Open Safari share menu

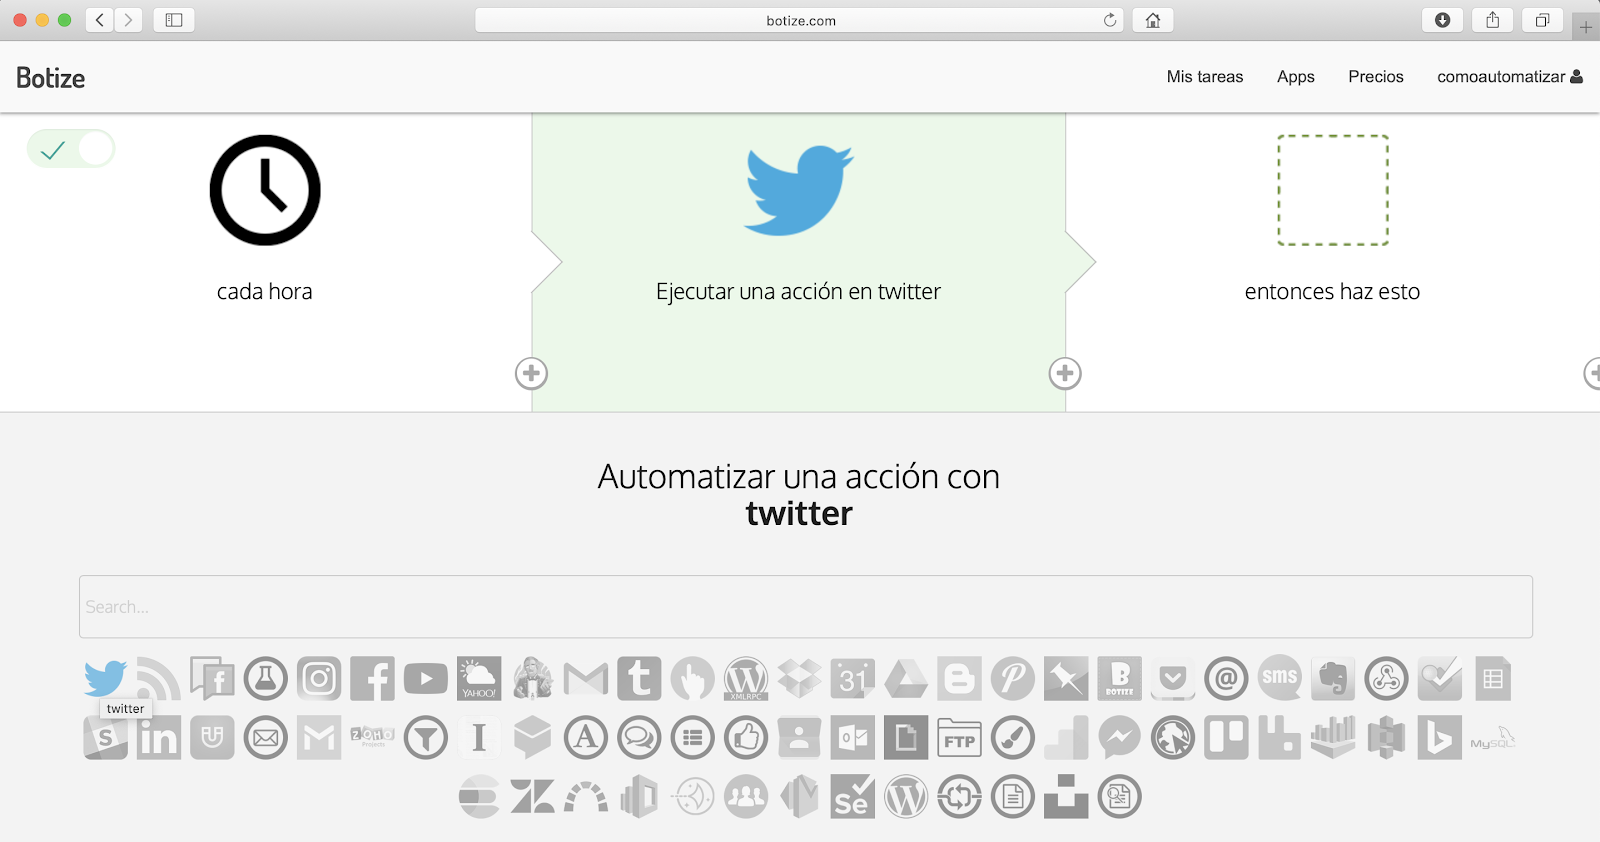(x=1493, y=20)
